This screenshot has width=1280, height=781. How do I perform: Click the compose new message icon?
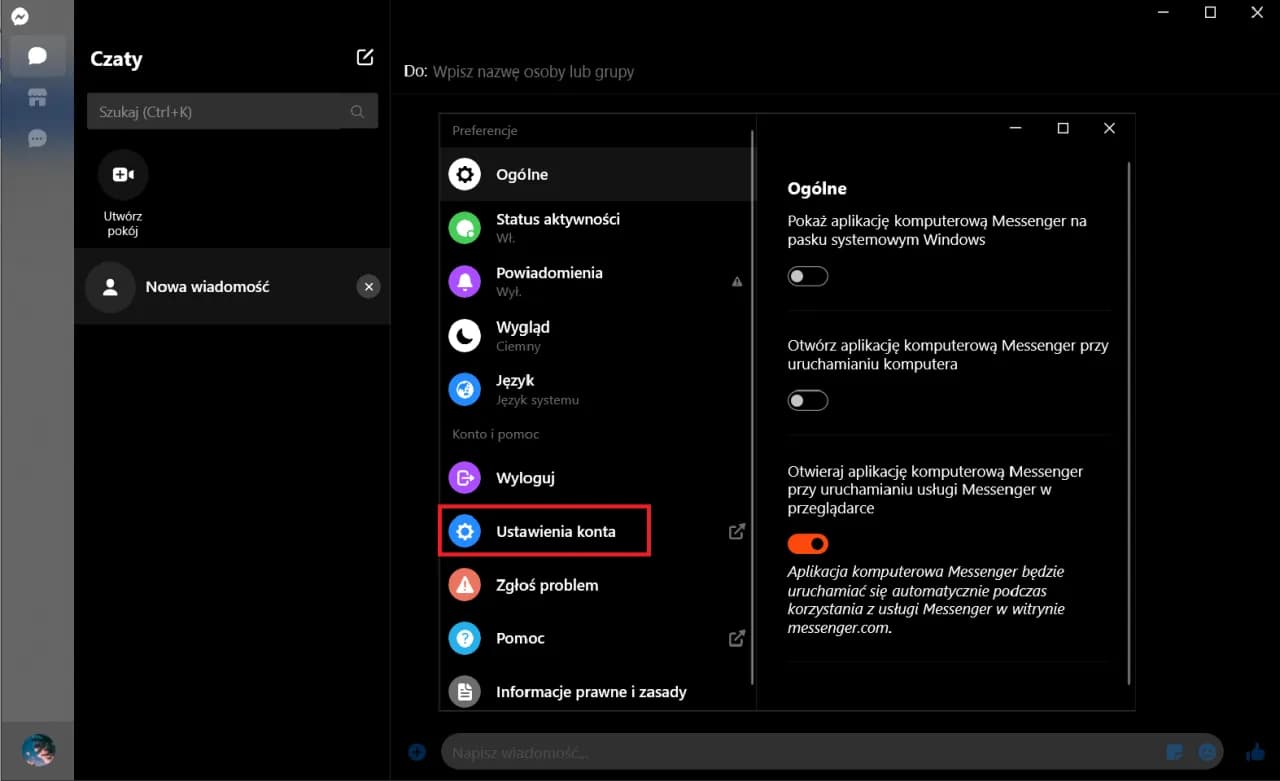(365, 58)
